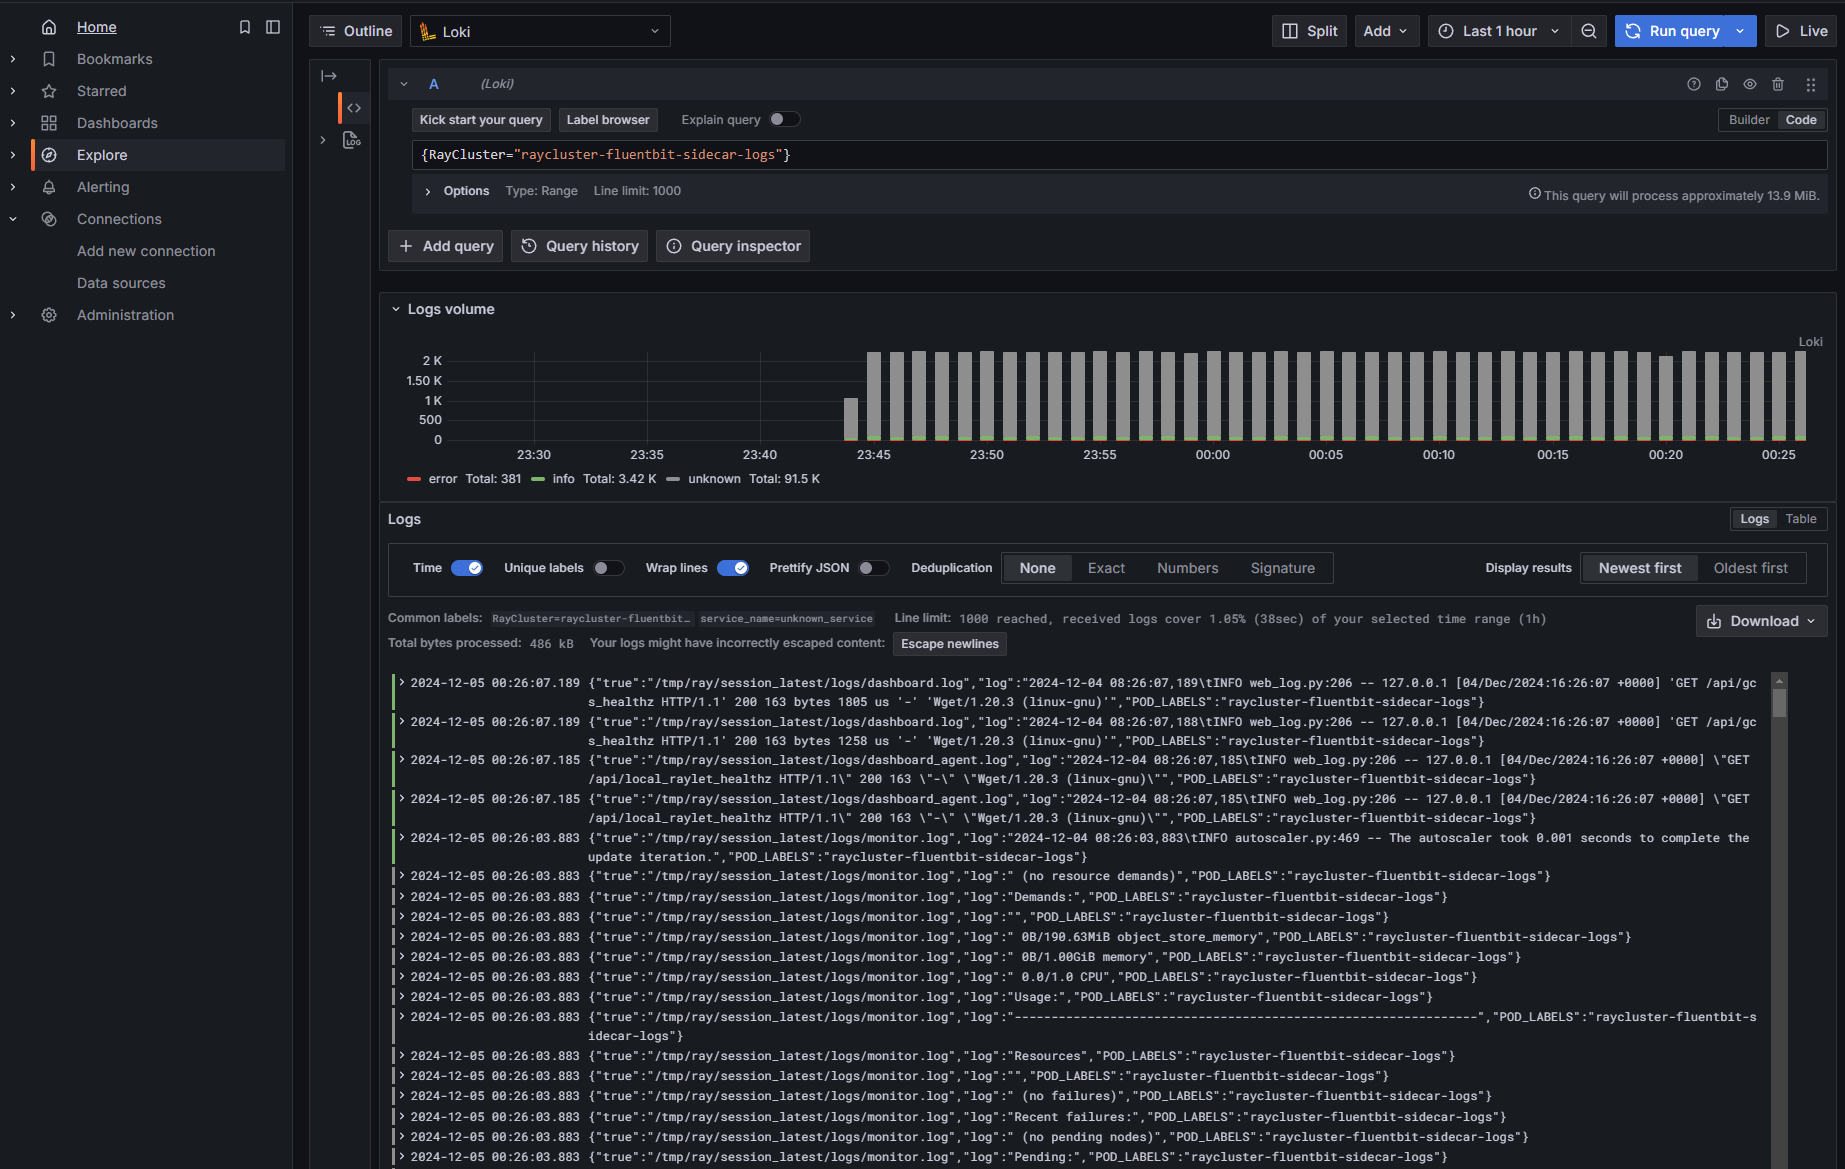Image resolution: width=1845 pixels, height=1169 pixels.
Task: Click the Add query button
Action: click(446, 246)
